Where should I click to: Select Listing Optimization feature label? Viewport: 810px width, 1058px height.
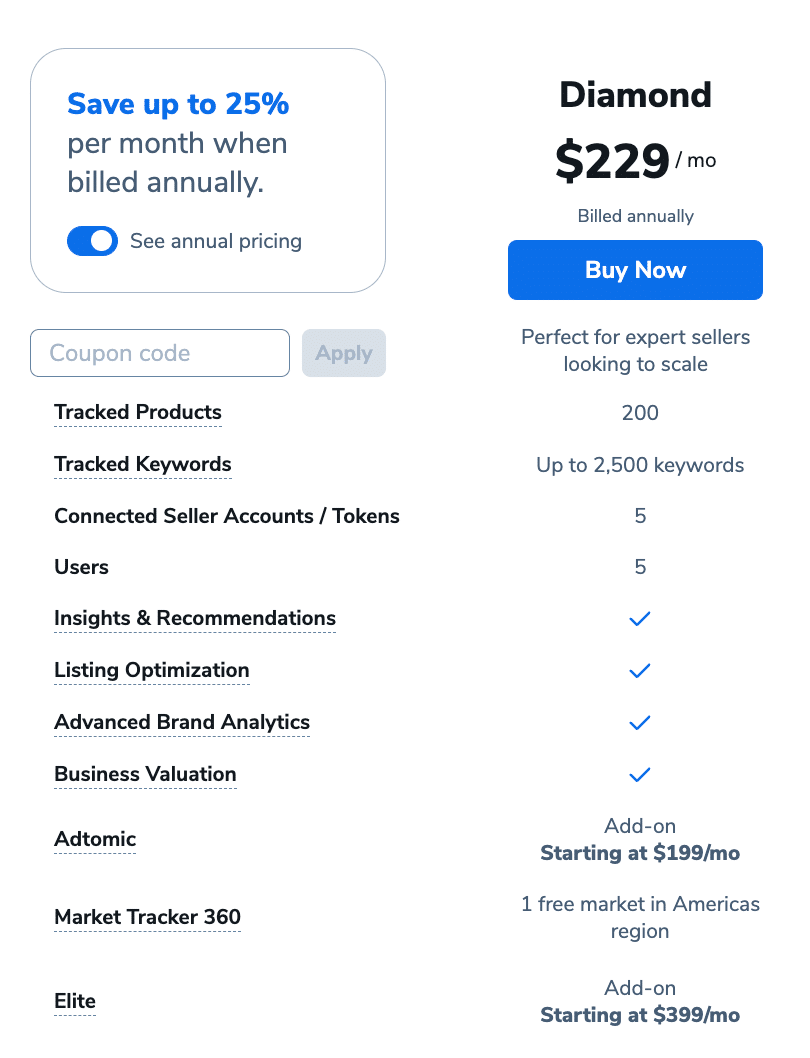(x=152, y=670)
